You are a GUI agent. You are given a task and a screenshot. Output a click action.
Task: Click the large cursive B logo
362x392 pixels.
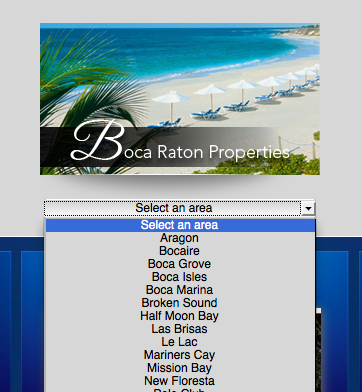click(98, 141)
